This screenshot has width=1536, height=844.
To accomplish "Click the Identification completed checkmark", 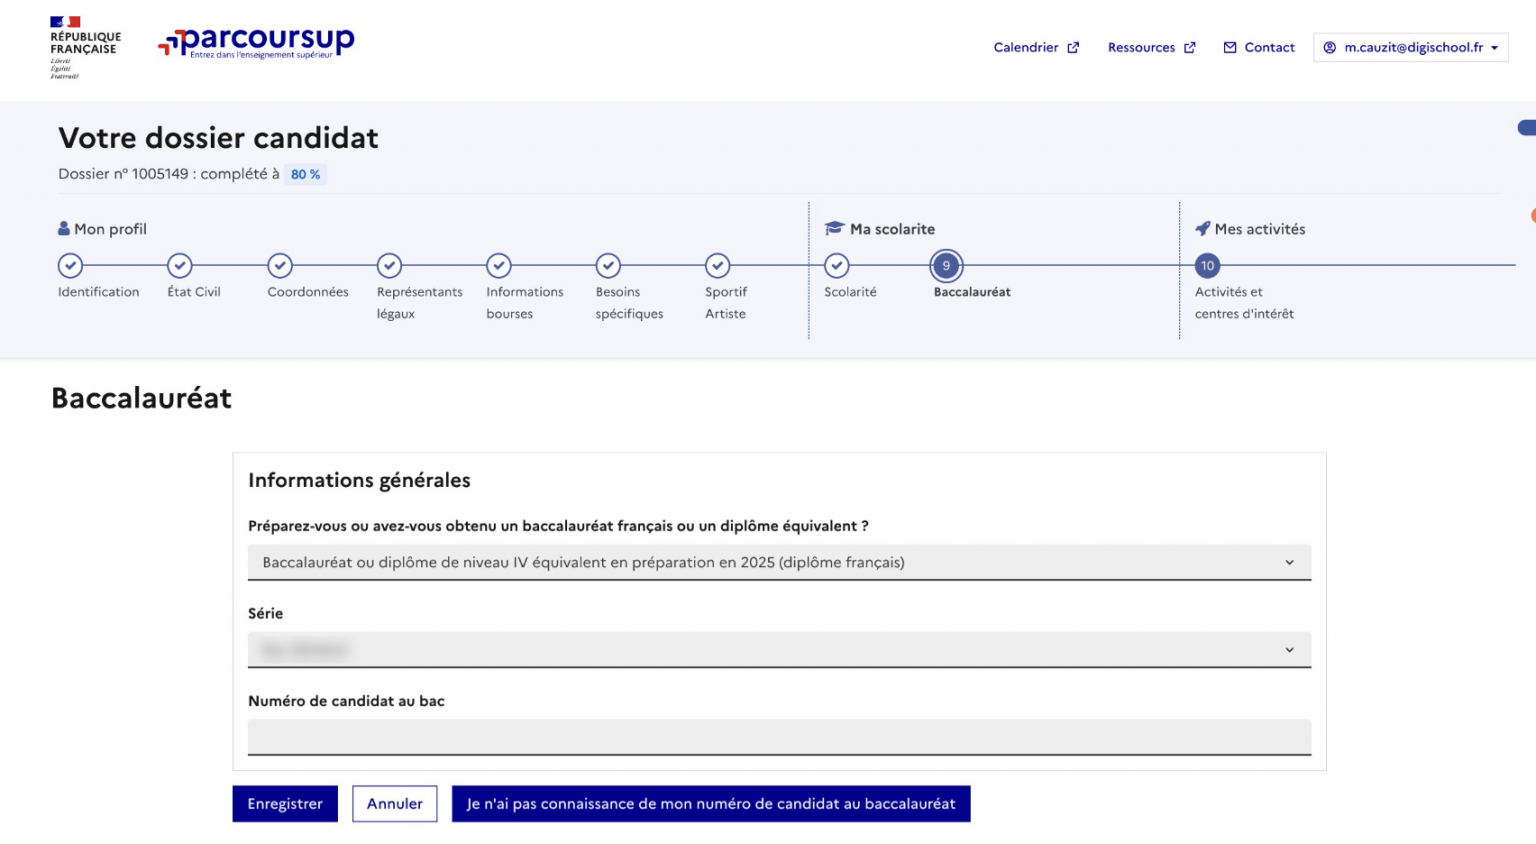I will coord(70,266).
